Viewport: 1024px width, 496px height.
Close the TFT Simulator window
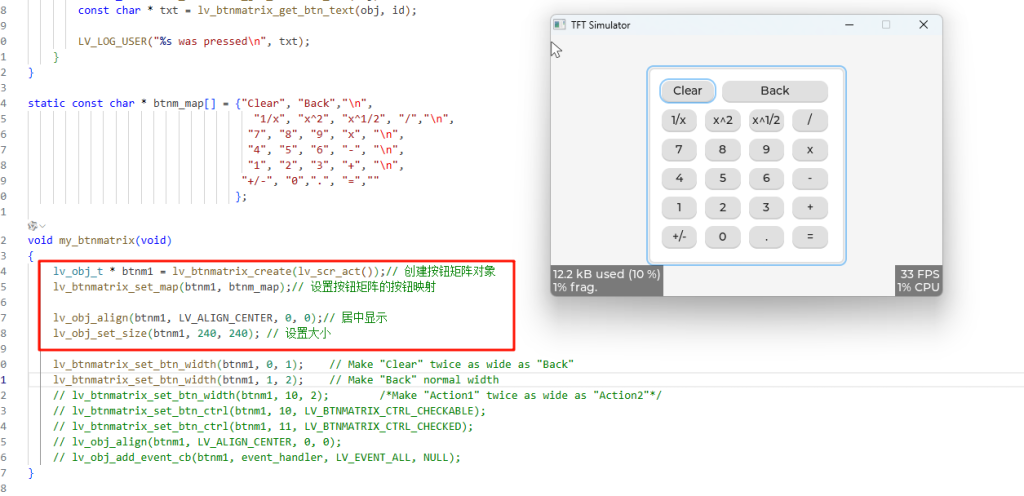pos(923,25)
